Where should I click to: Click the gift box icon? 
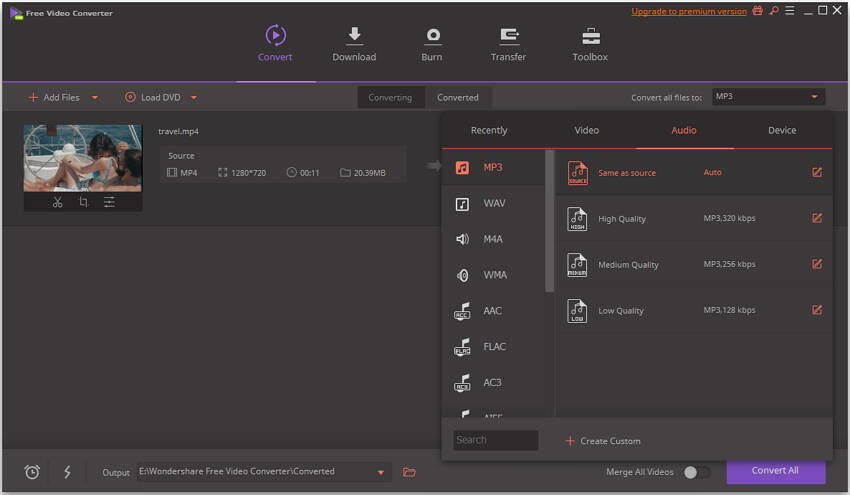pos(757,10)
